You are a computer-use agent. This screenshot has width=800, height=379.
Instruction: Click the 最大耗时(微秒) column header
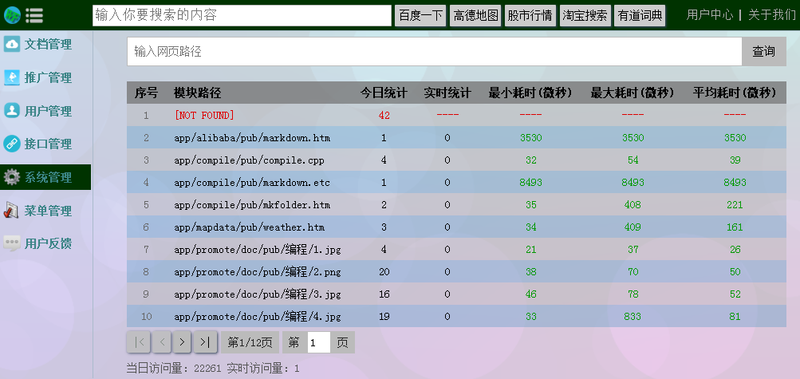[x=633, y=93]
